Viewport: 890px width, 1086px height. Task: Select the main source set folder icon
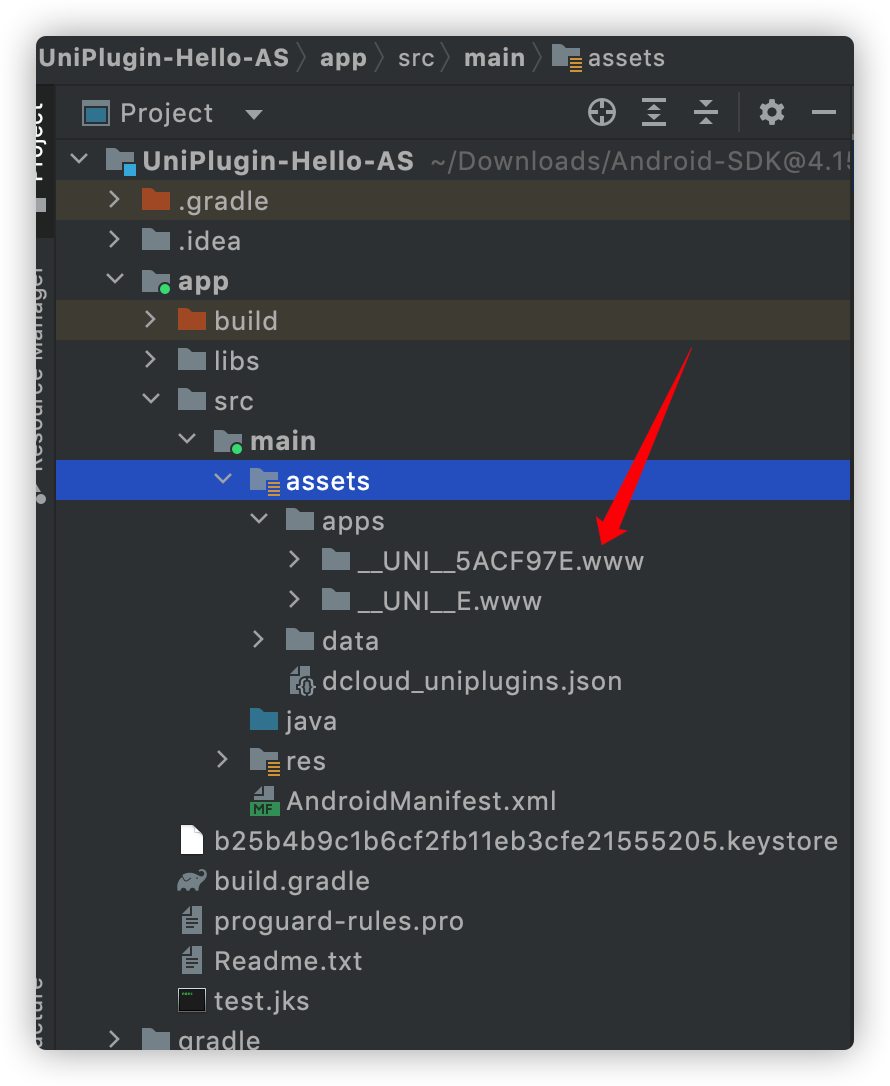tap(228, 441)
